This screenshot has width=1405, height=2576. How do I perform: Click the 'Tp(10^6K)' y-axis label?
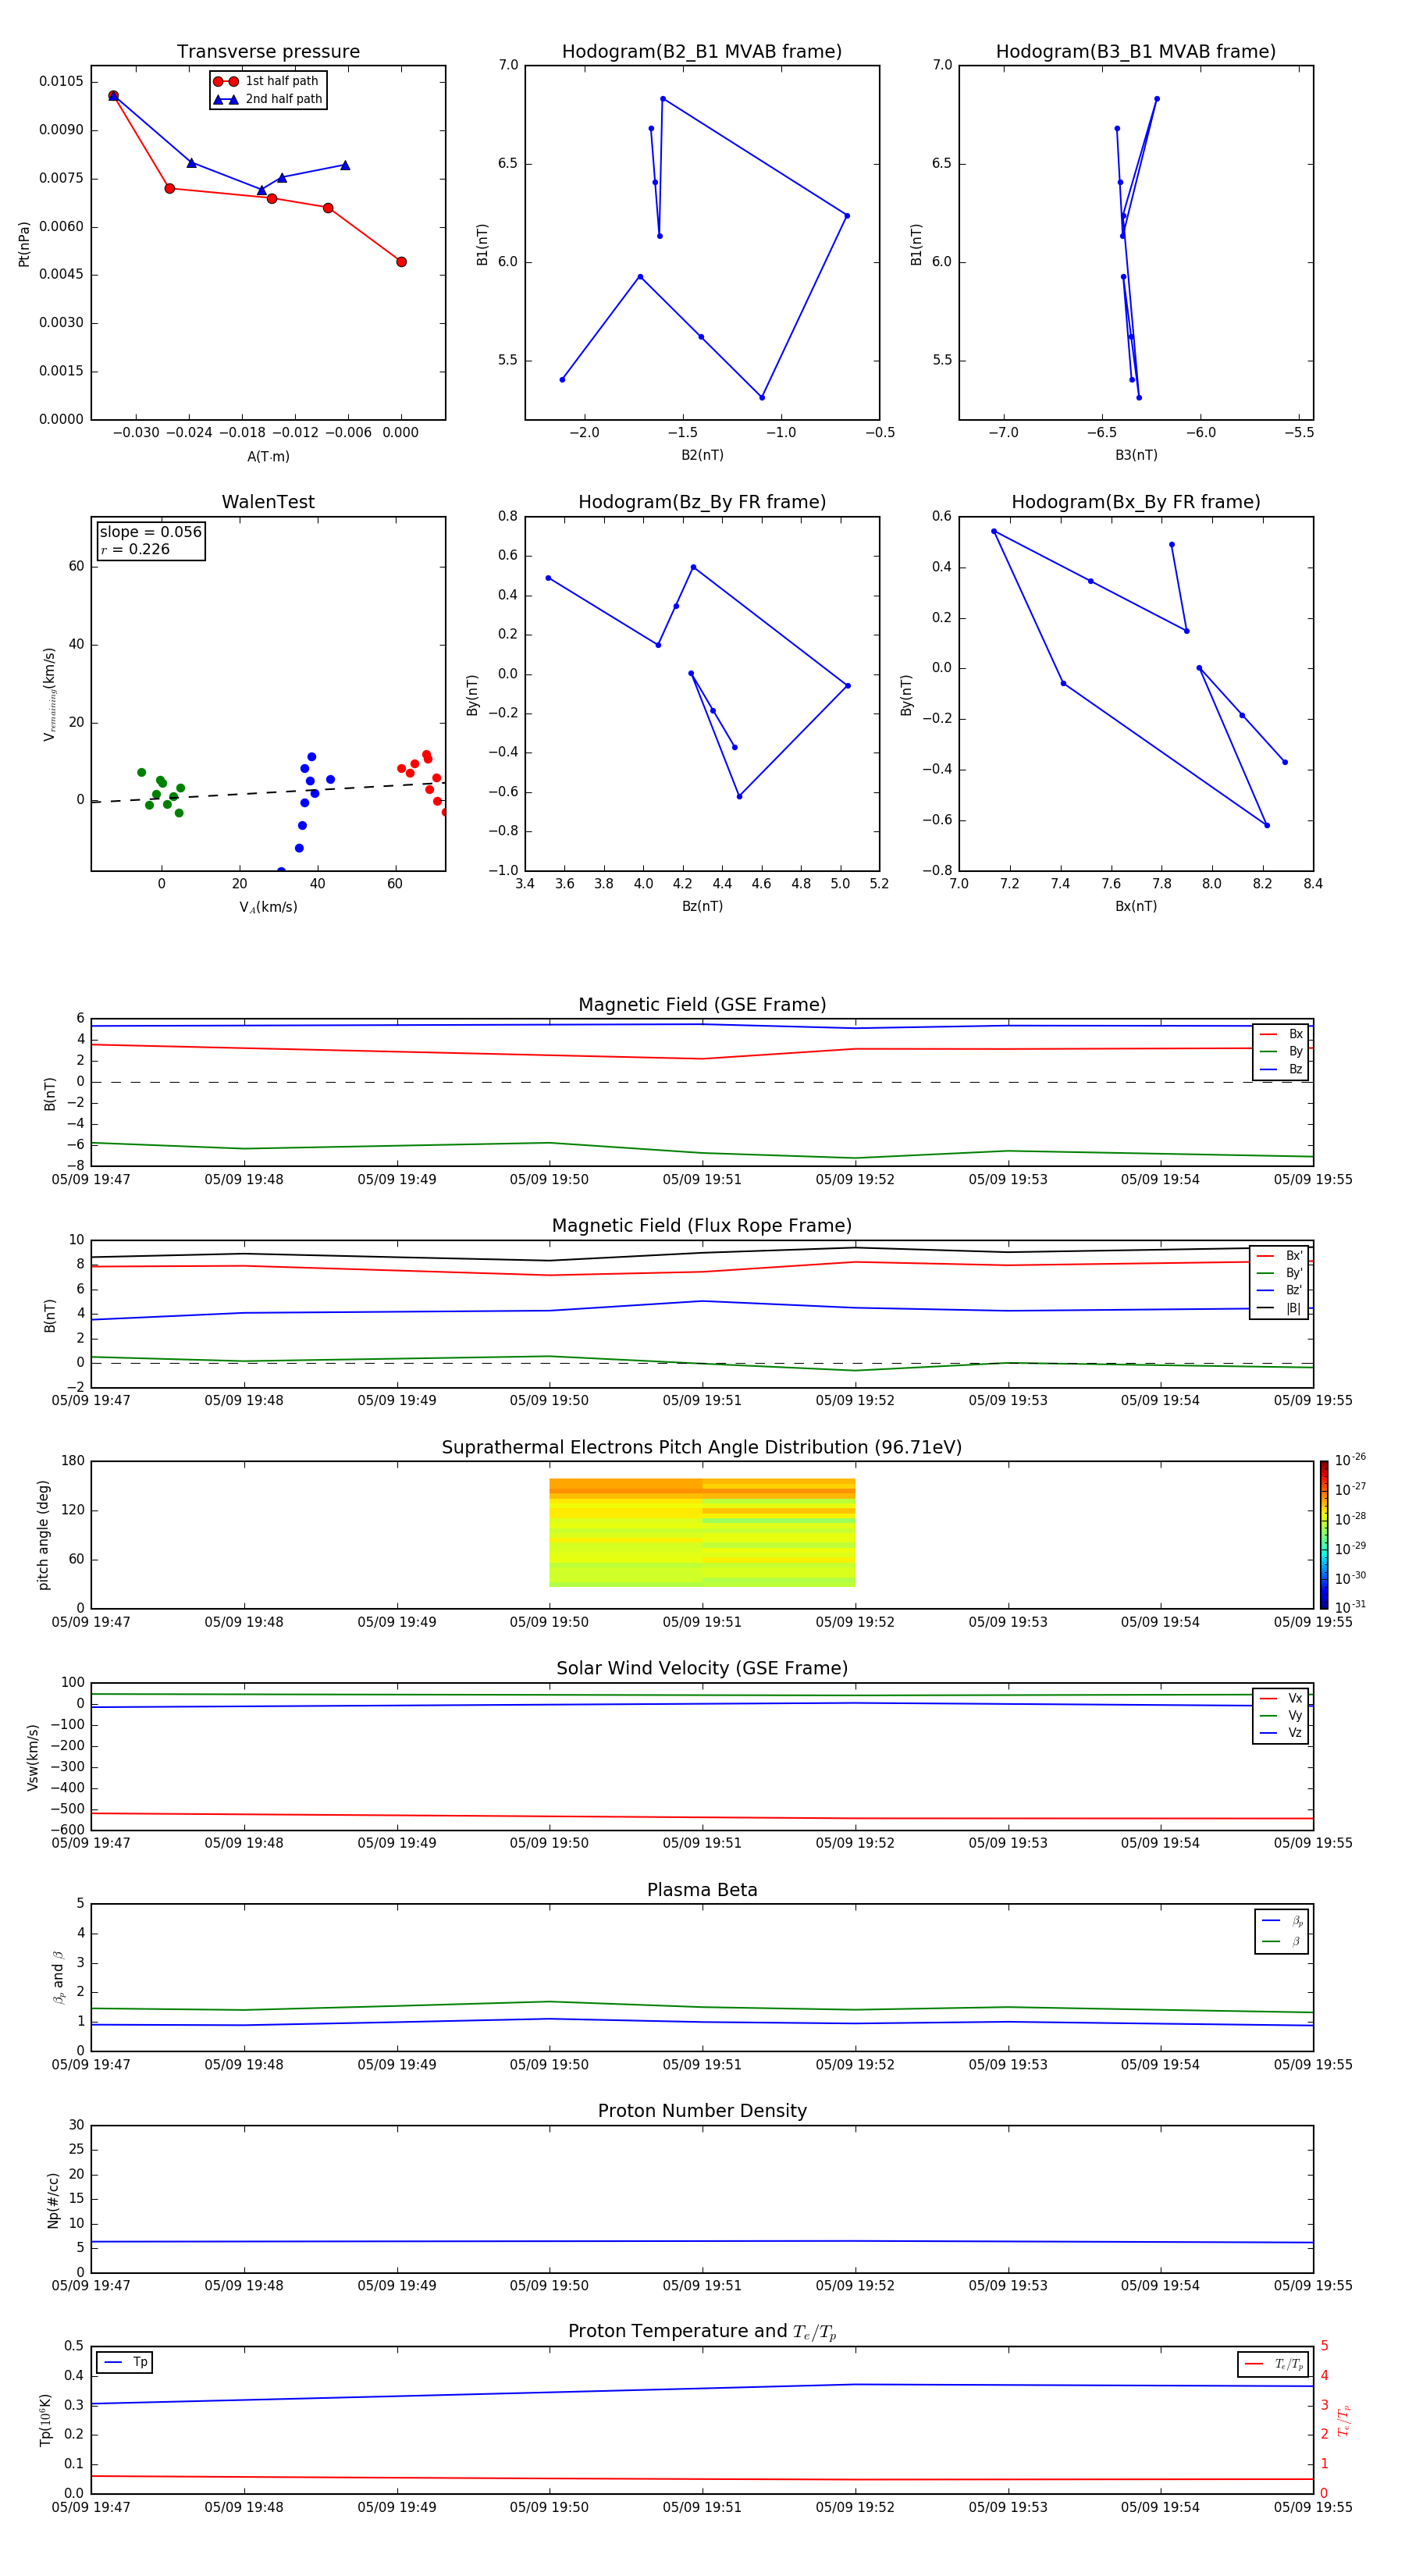click(45, 2420)
